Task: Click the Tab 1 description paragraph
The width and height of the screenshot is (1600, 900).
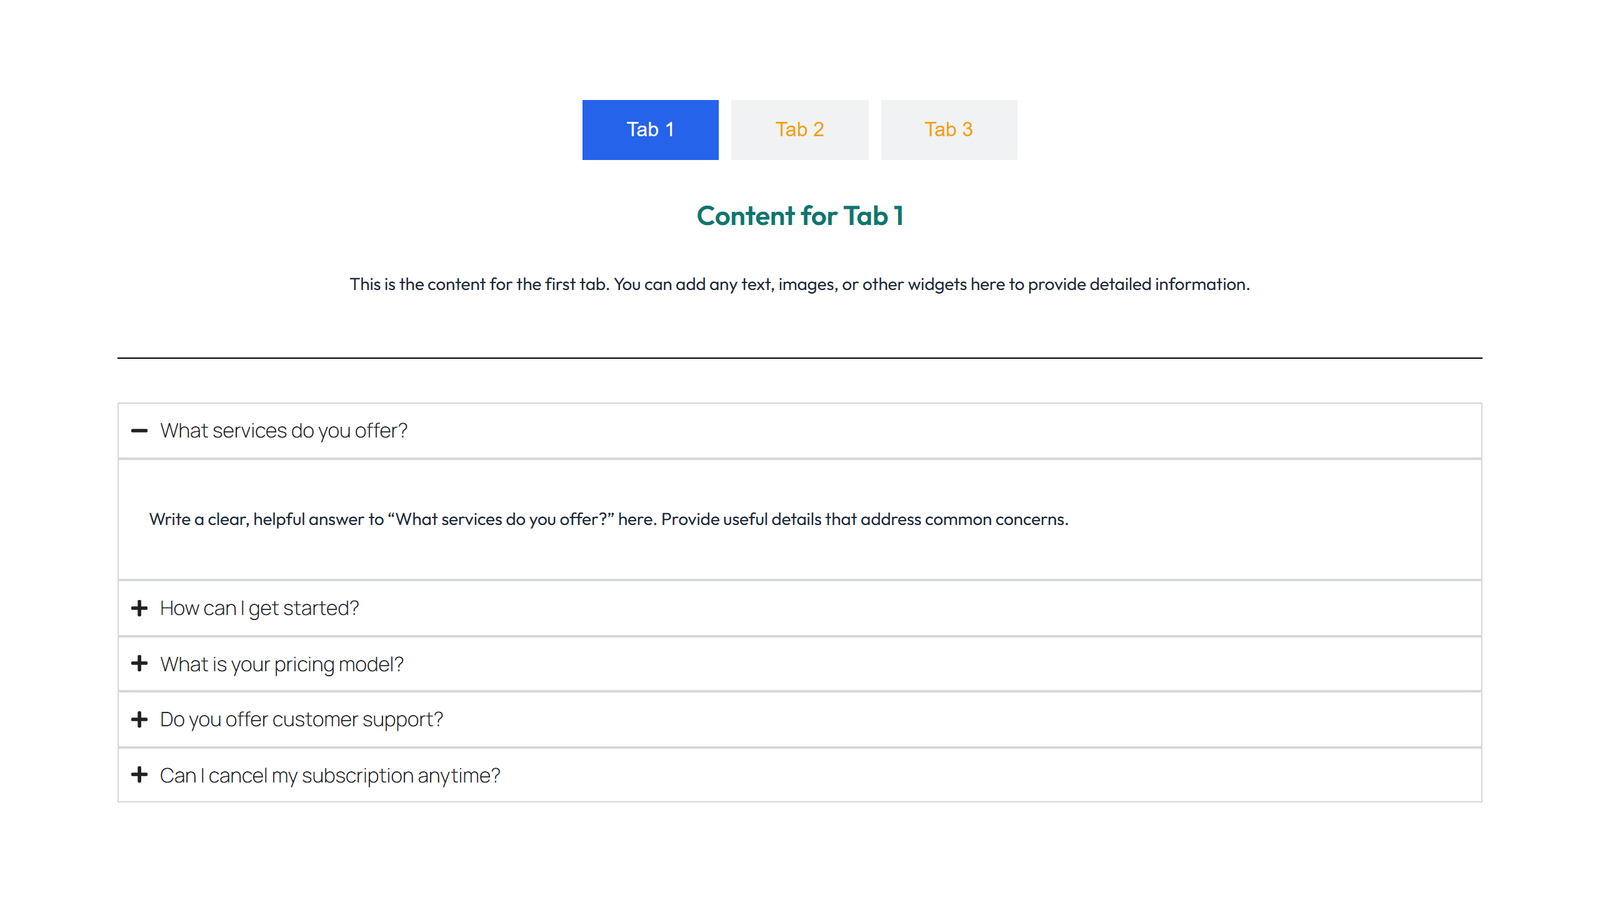Action: click(799, 284)
